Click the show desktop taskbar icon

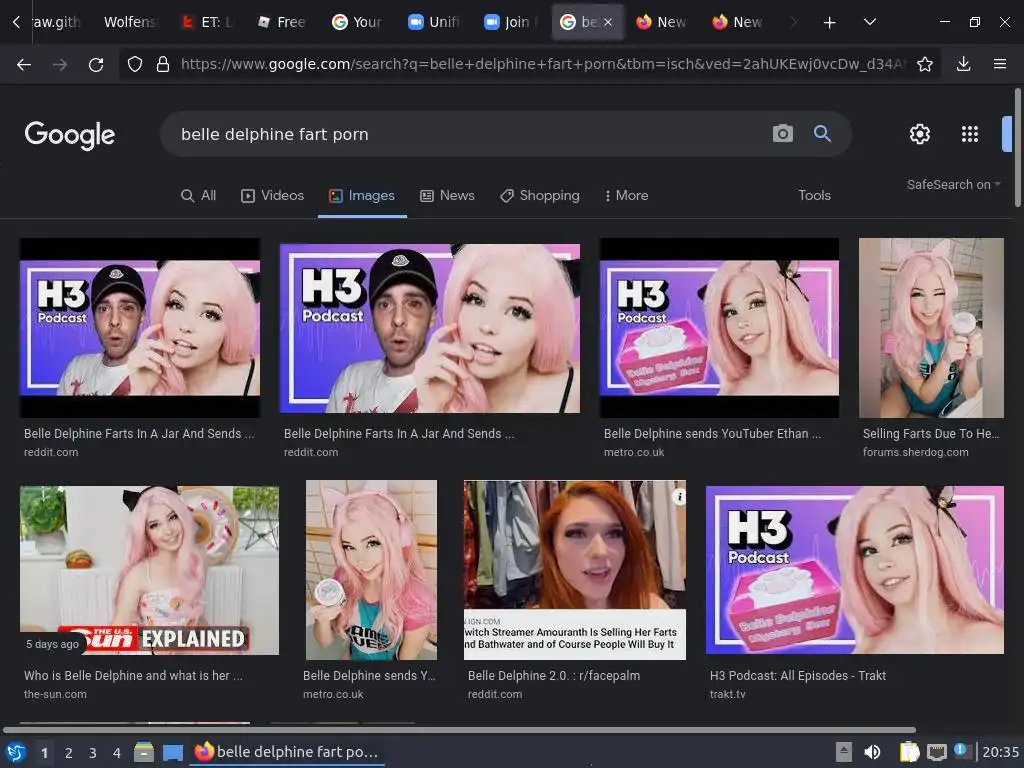click(x=173, y=752)
